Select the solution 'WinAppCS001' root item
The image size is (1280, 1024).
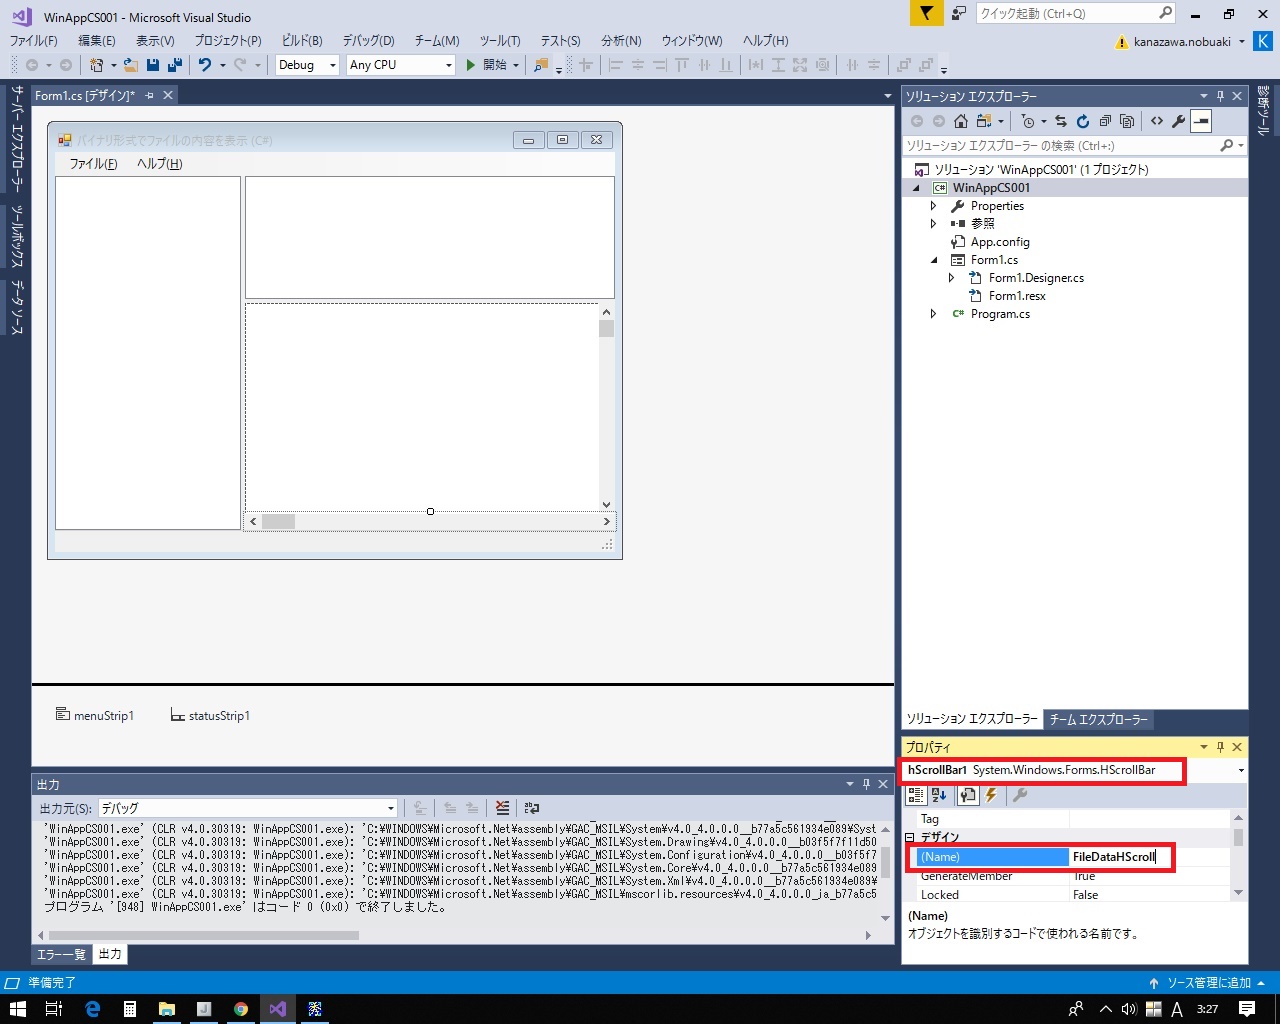[x=1040, y=170]
